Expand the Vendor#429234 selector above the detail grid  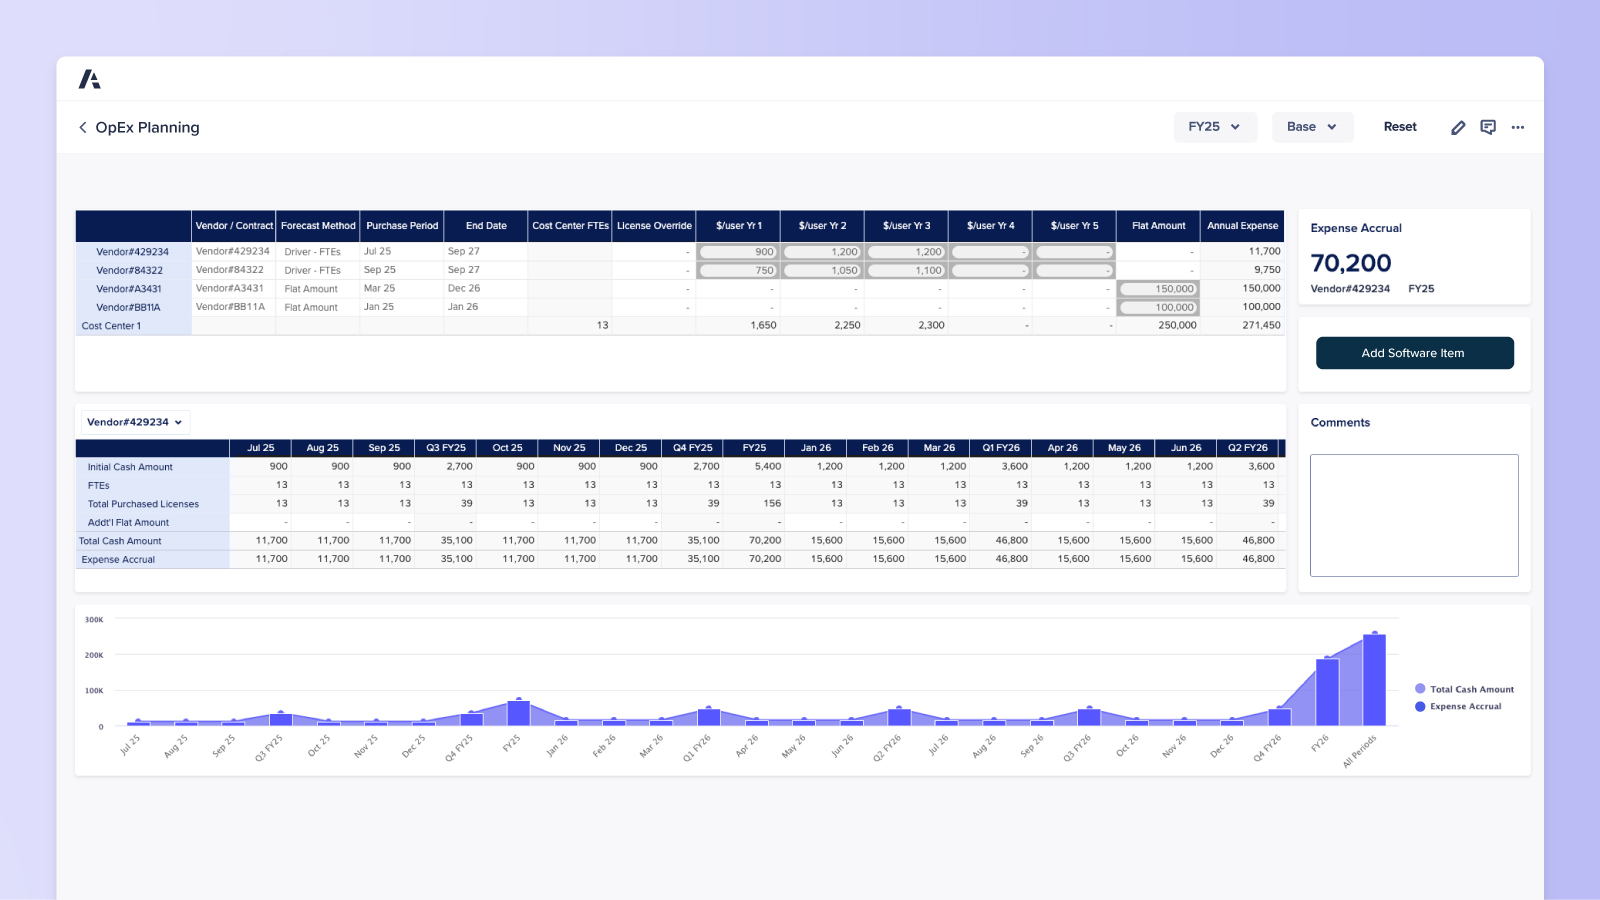pos(135,422)
